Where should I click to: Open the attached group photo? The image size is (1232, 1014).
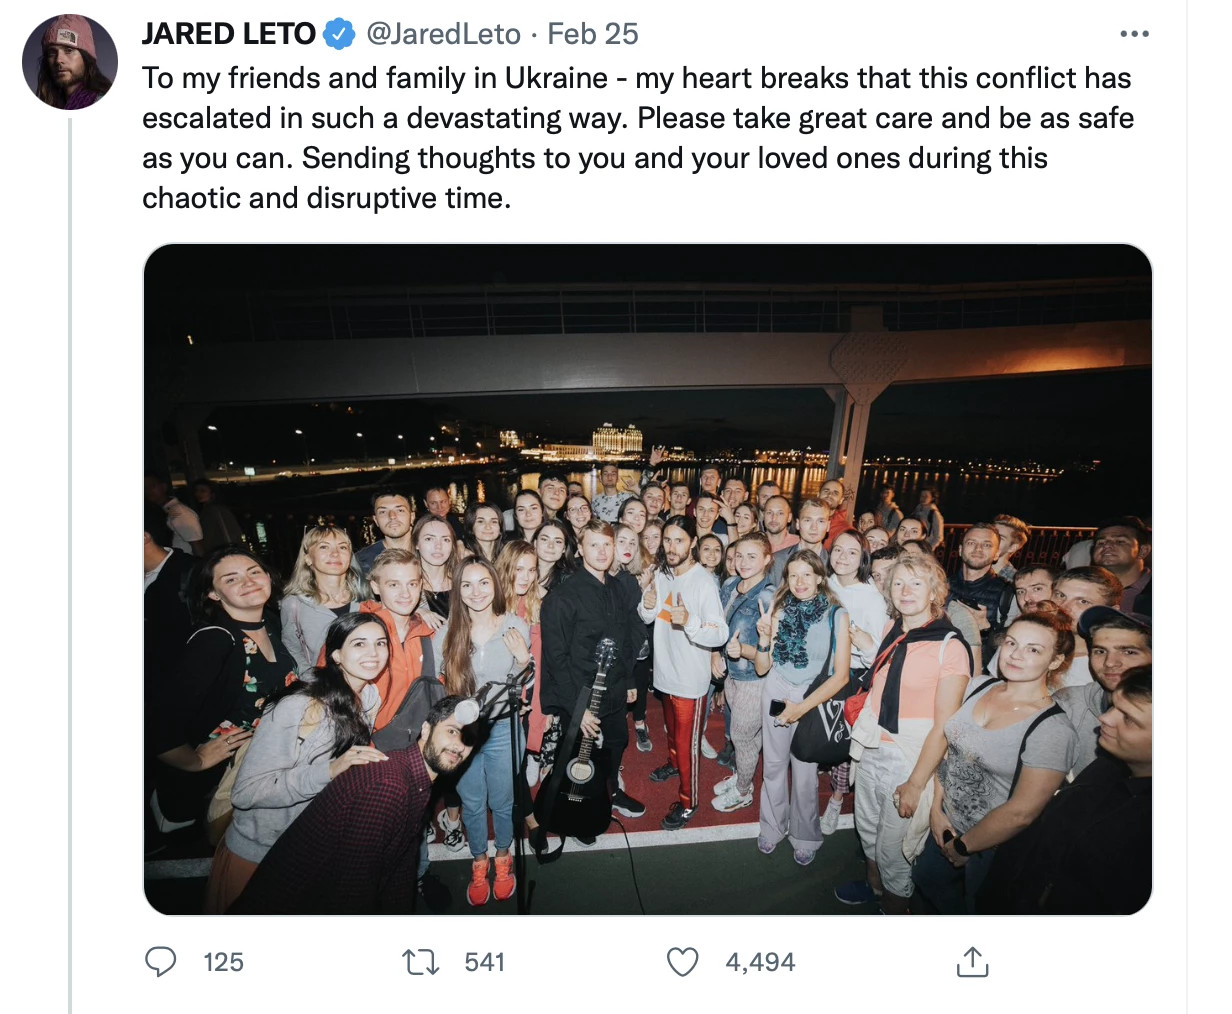tap(648, 579)
